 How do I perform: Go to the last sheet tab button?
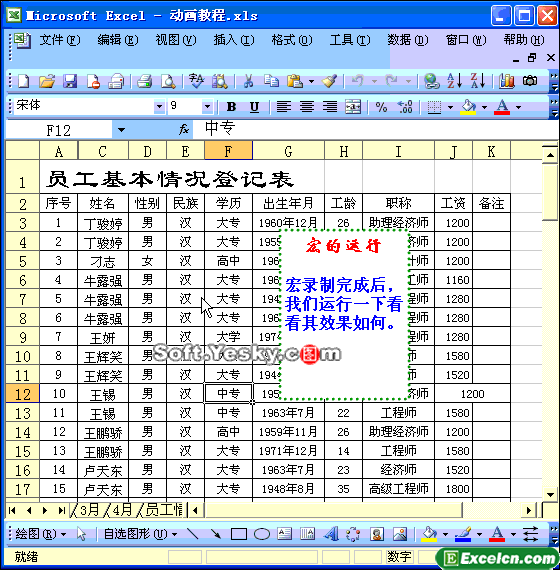pyautogui.click(x=61, y=510)
